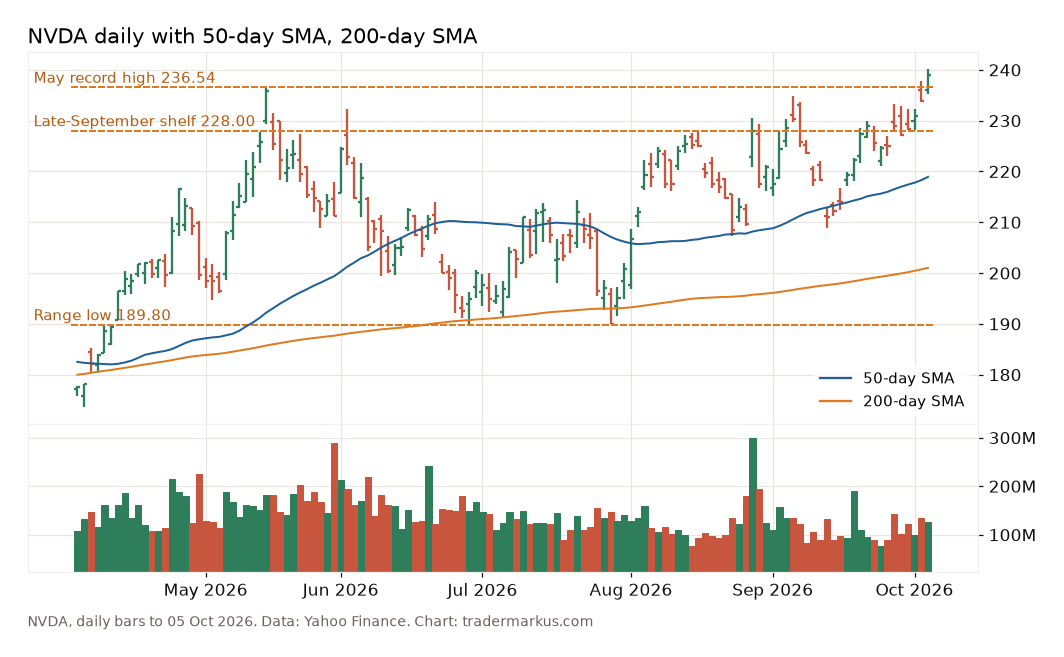Select the 'Late-September shelf 228.00' annotation
This screenshot has height=657, width=1064.
tap(145, 121)
